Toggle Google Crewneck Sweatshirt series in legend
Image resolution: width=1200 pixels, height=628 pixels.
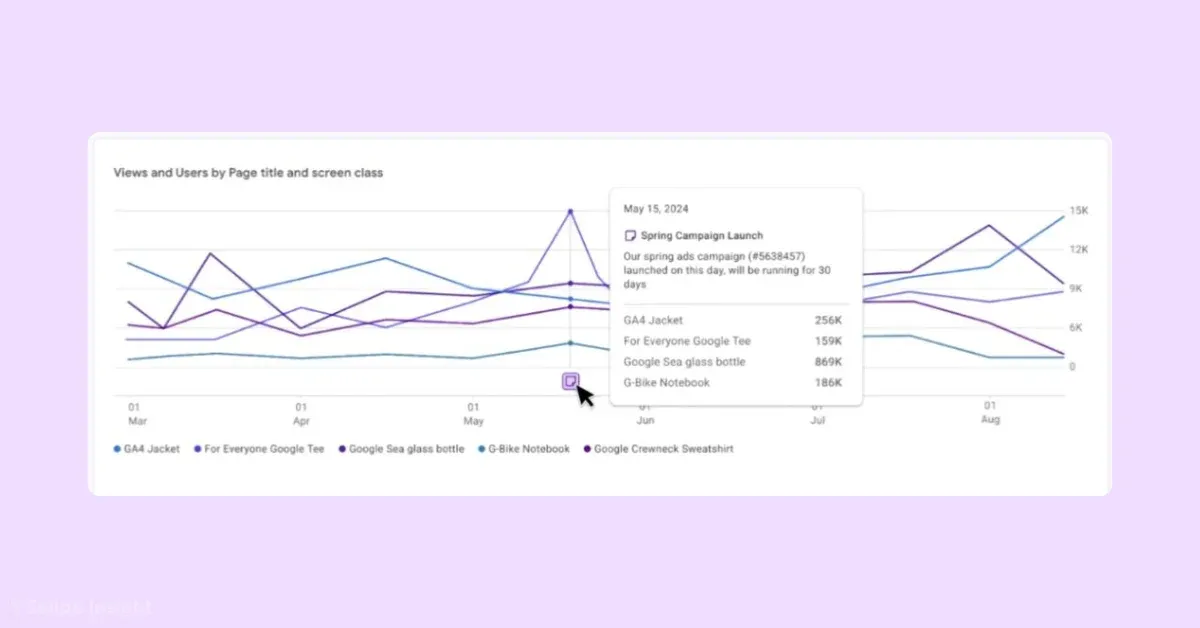(663, 450)
